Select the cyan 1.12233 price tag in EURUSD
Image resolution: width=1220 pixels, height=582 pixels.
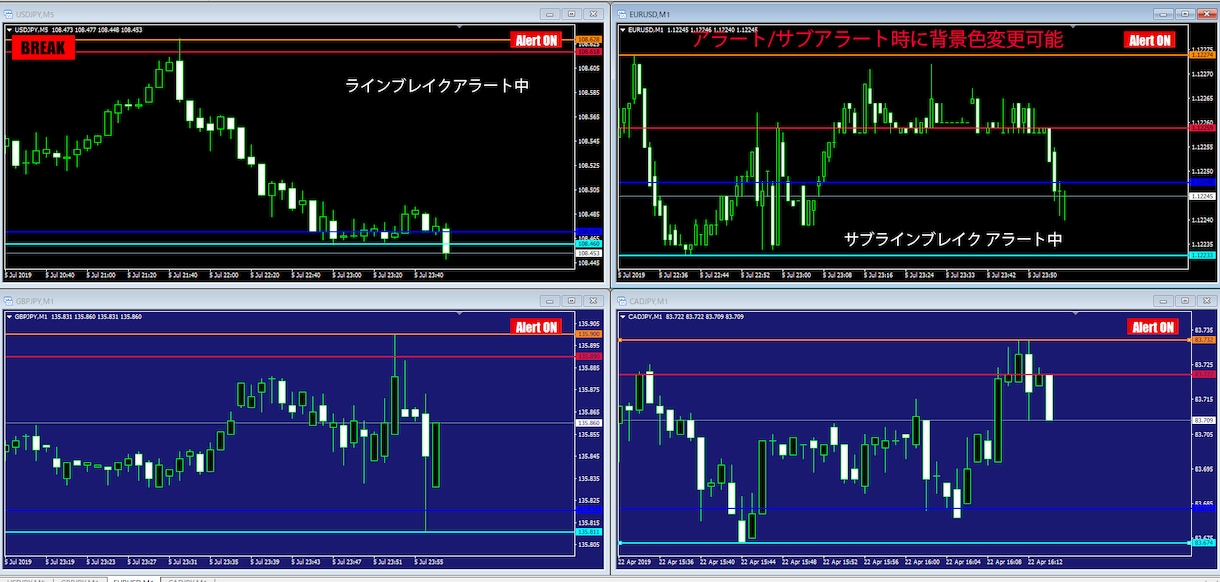[x=1201, y=255]
